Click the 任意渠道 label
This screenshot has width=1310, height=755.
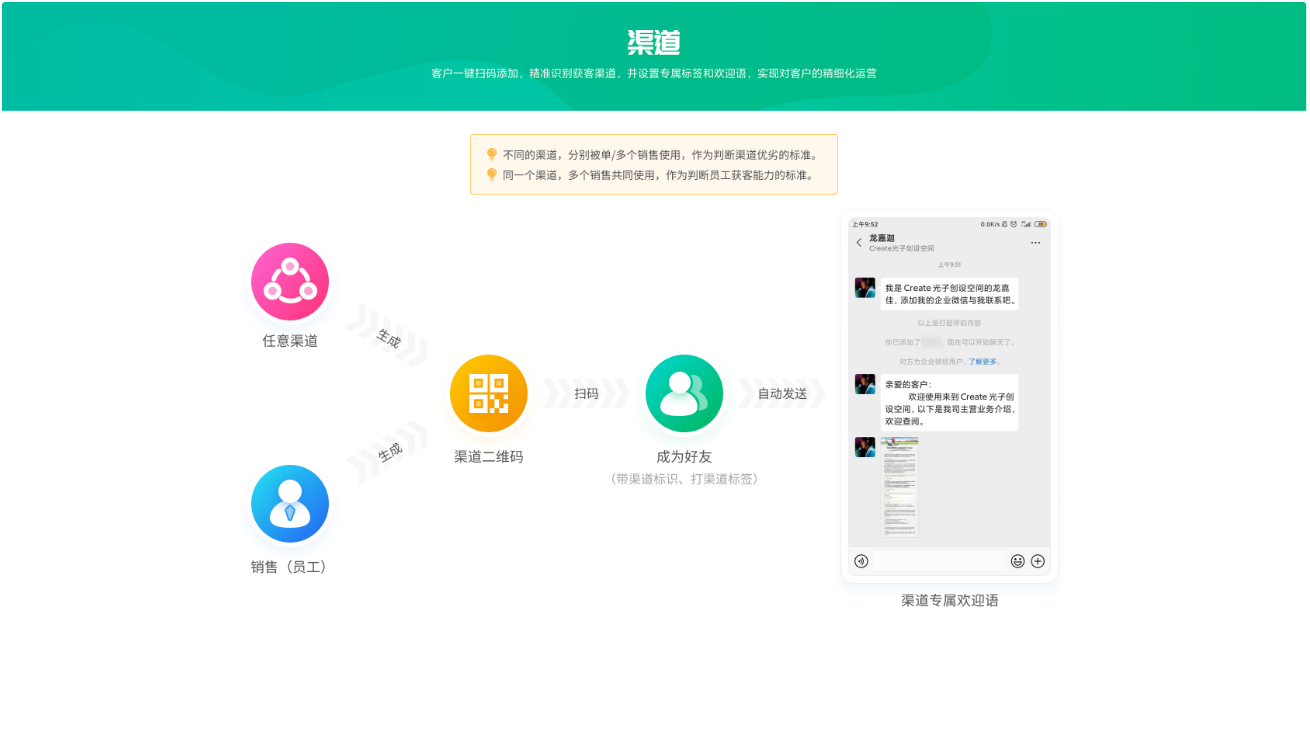tap(290, 341)
